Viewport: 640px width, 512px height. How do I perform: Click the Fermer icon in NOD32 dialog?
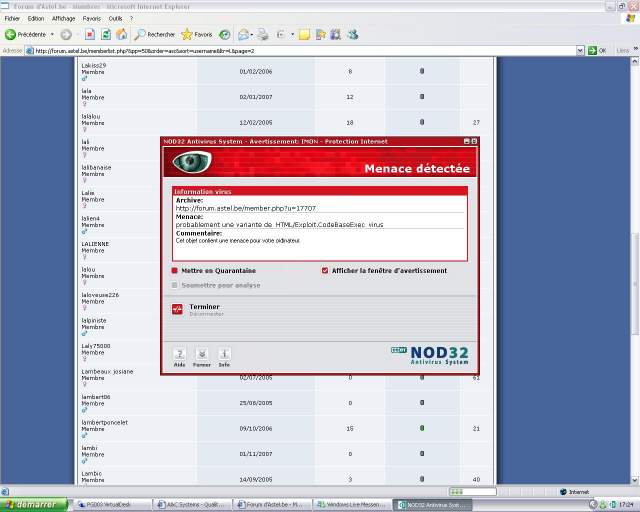(x=201, y=354)
